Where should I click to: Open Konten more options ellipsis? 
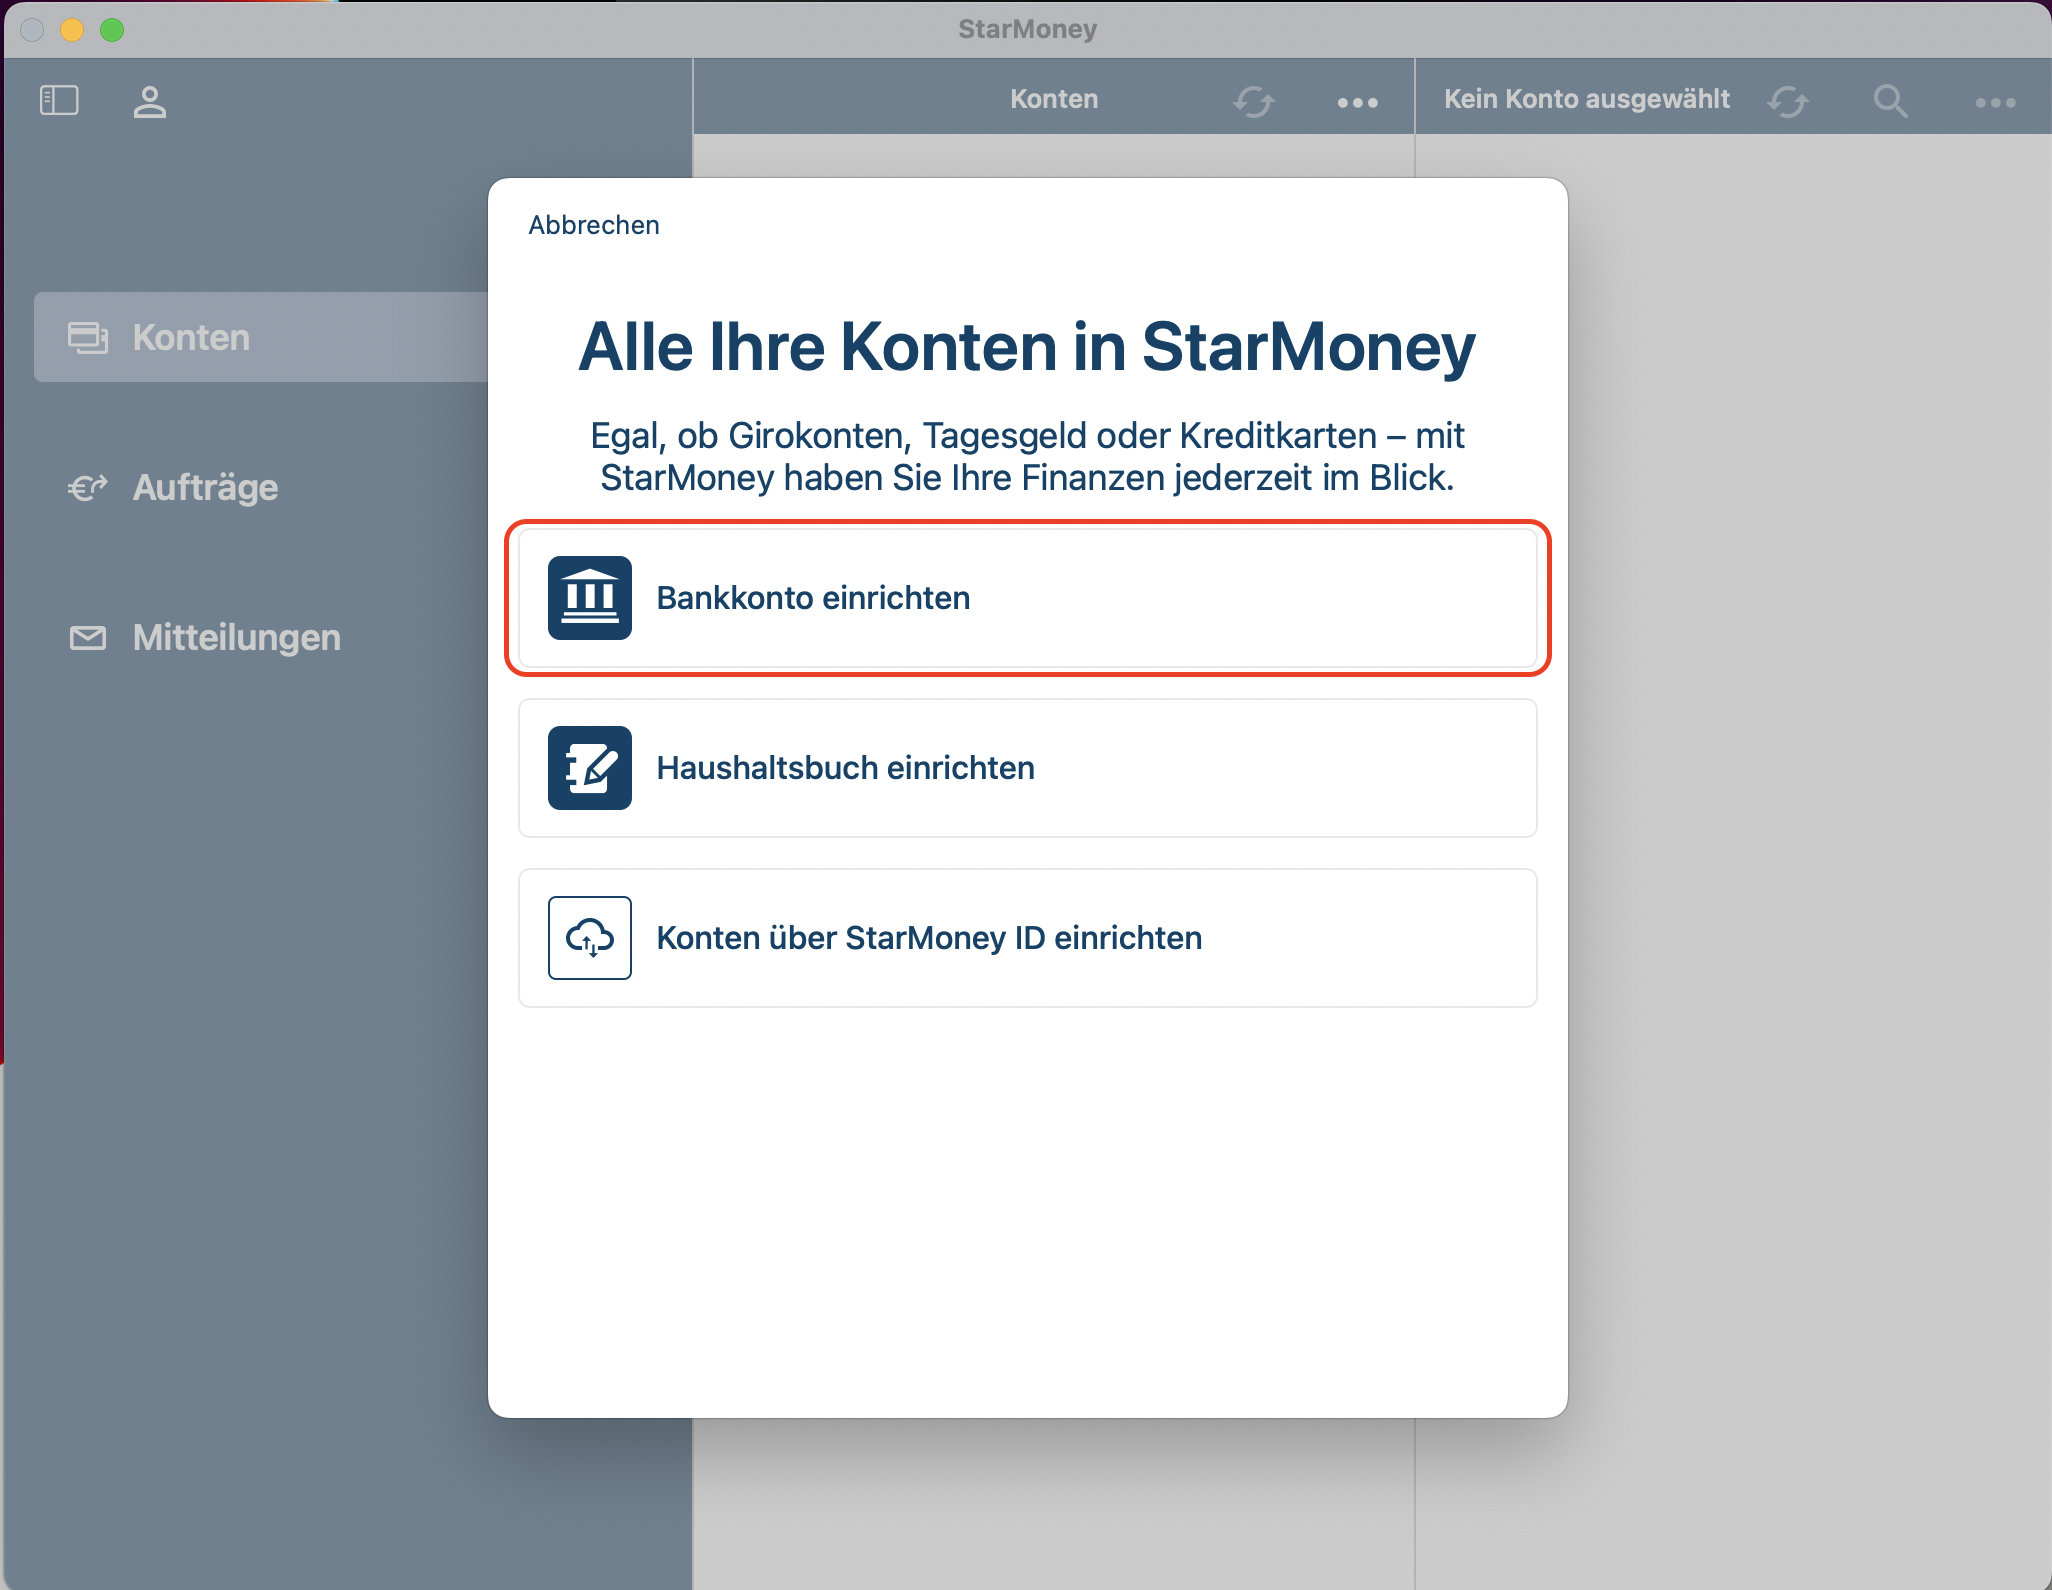(x=1357, y=102)
